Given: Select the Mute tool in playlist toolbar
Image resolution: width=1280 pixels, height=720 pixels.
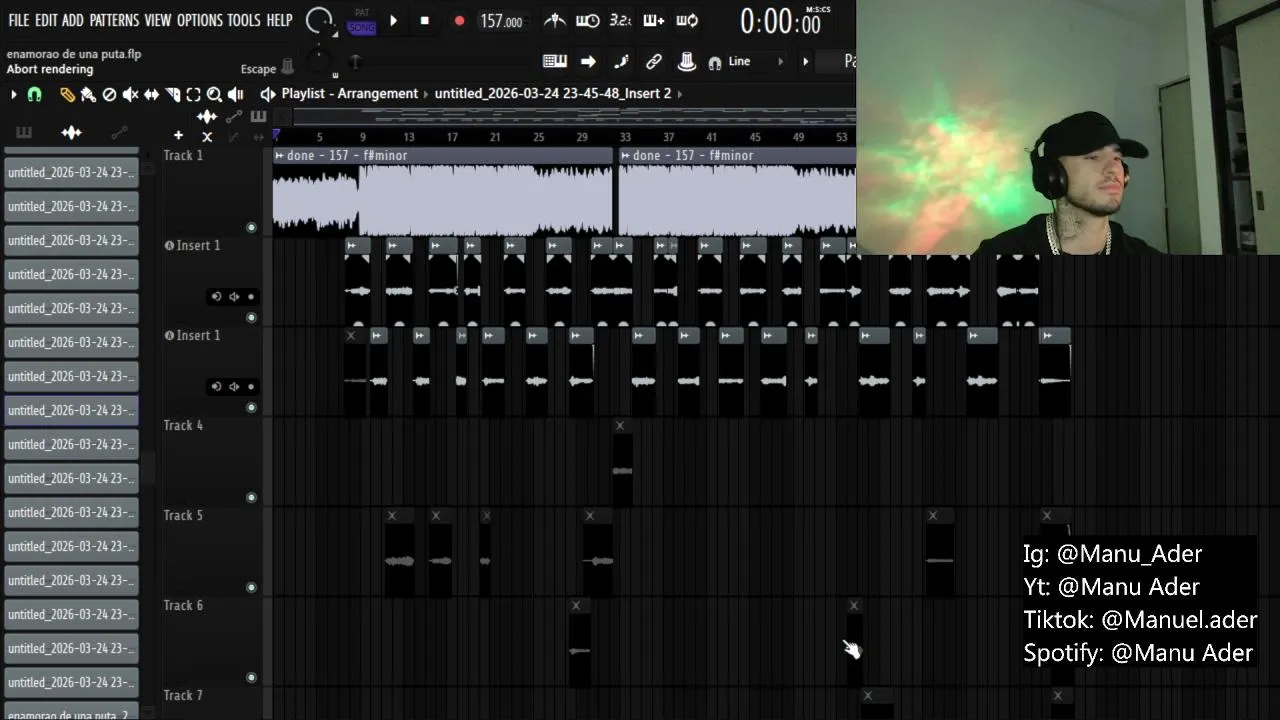Looking at the screenshot, I should pos(131,94).
